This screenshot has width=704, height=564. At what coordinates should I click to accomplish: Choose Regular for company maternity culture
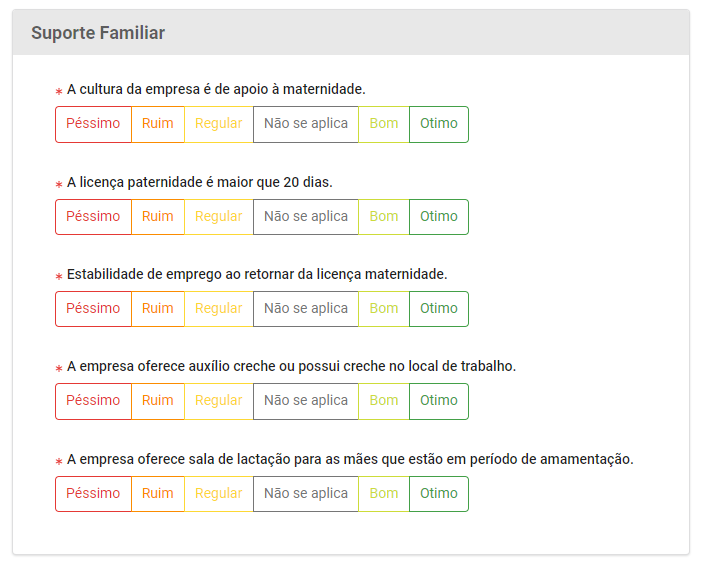tap(219, 124)
